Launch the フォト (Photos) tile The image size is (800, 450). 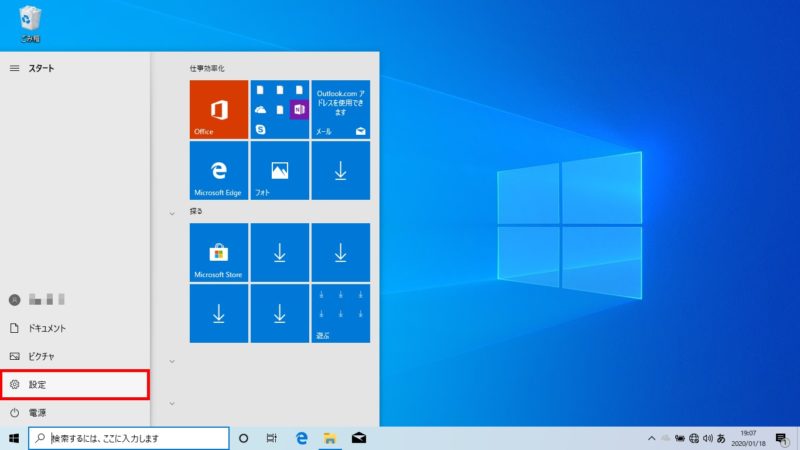280,170
